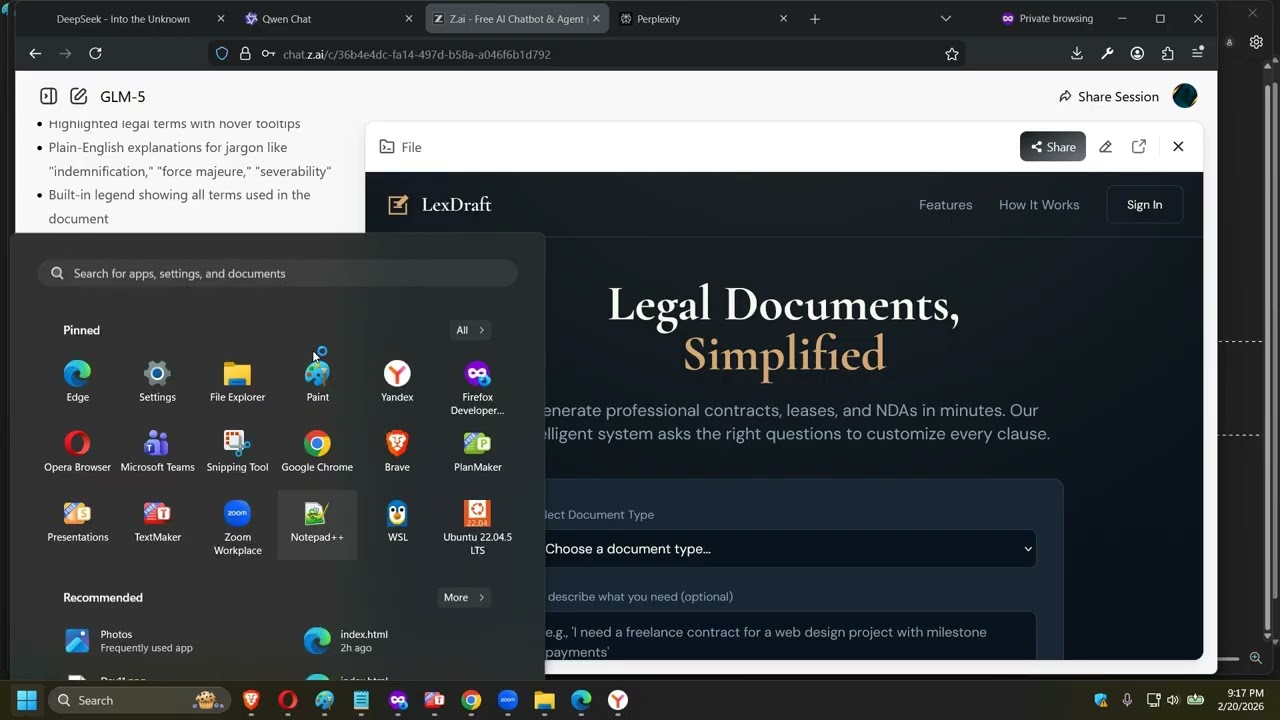This screenshot has height=720, width=1280.
Task: Open the user profile avatar
Action: (1185, 96)
